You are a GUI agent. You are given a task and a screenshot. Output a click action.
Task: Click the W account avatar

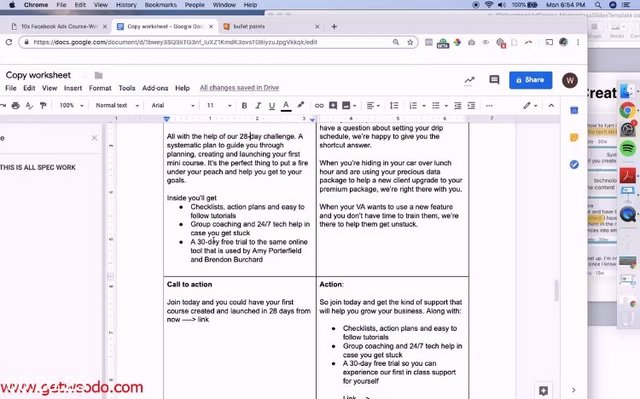click(570, 80)
